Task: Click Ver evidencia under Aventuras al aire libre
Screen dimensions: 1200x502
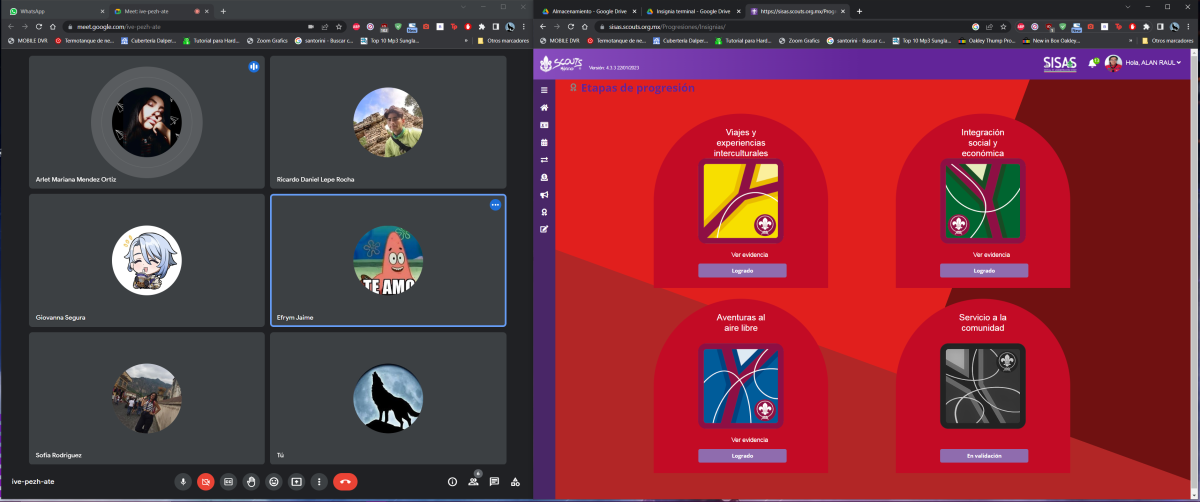Action: [x=742, y=440]
